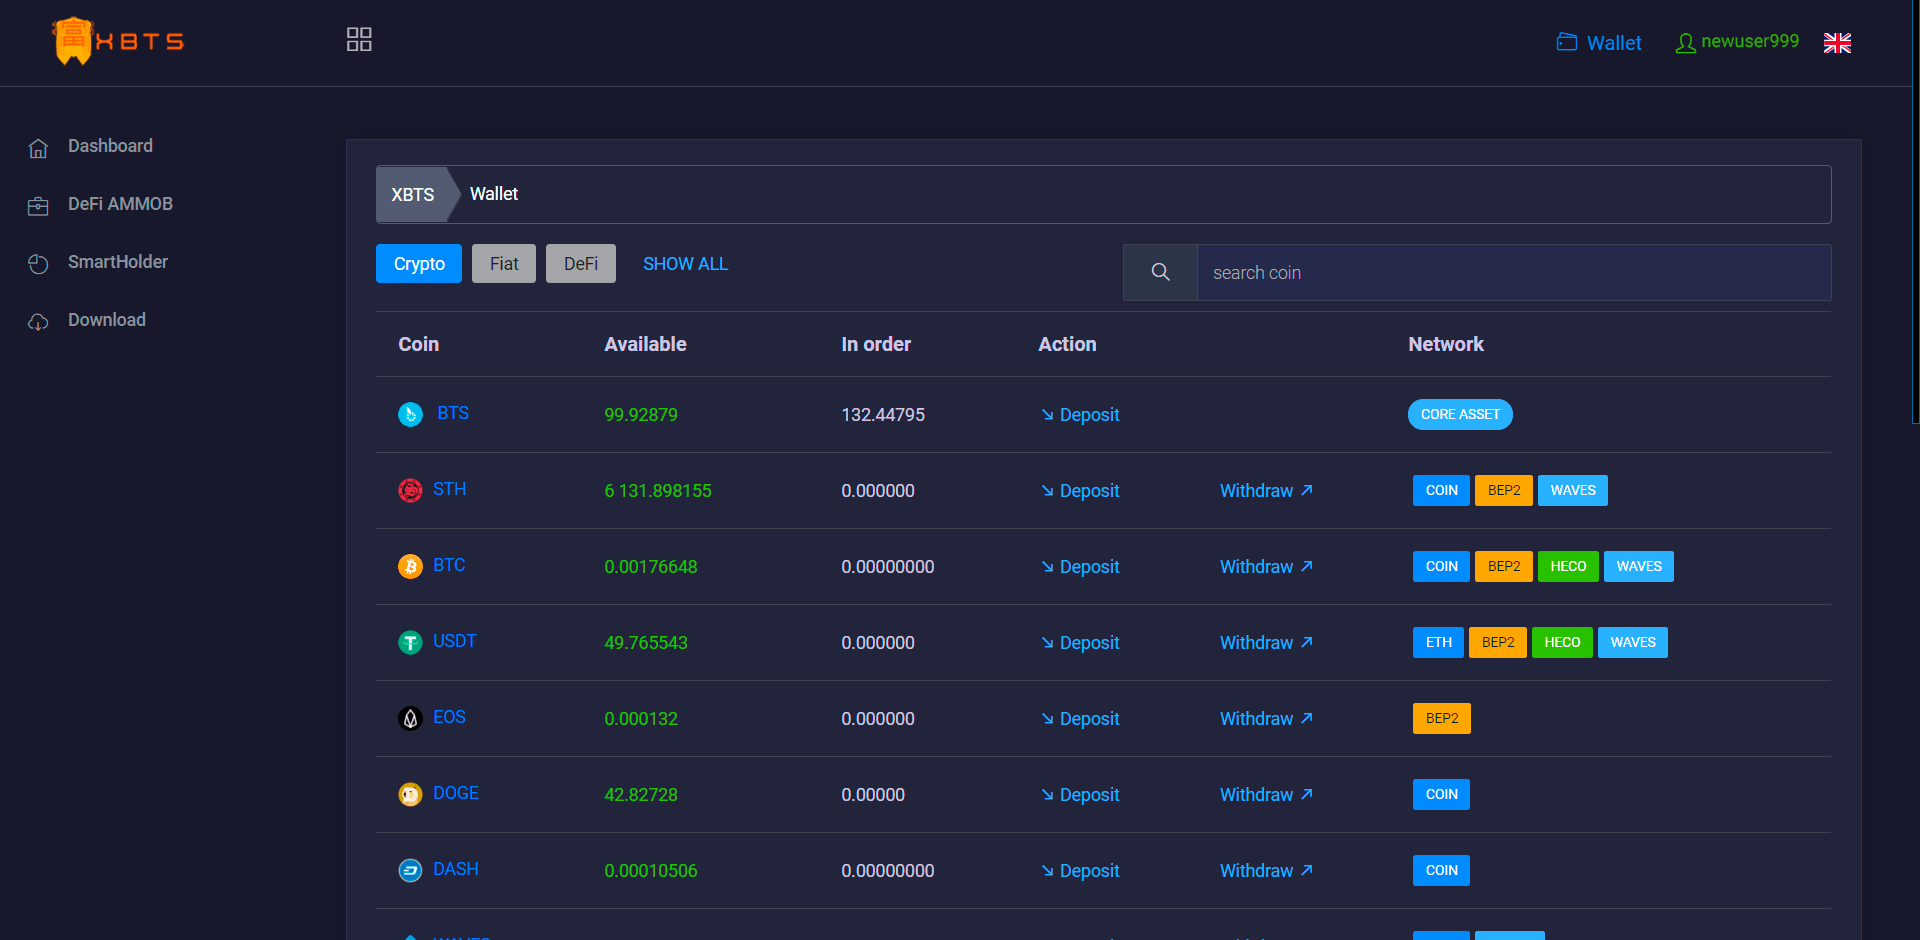Click the SmartHolder pie icon

pyautogui.click(x=38, y=264)
